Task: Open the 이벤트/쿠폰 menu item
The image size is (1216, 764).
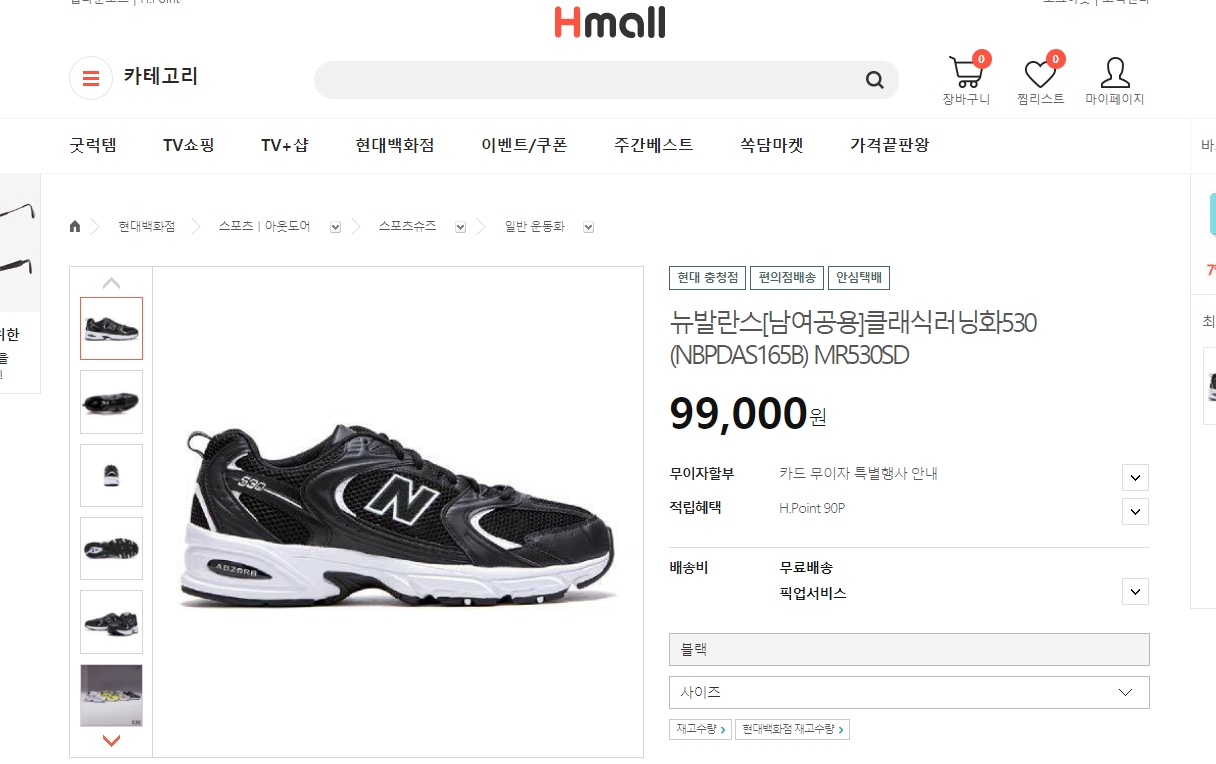Action: tap(524, 145)
